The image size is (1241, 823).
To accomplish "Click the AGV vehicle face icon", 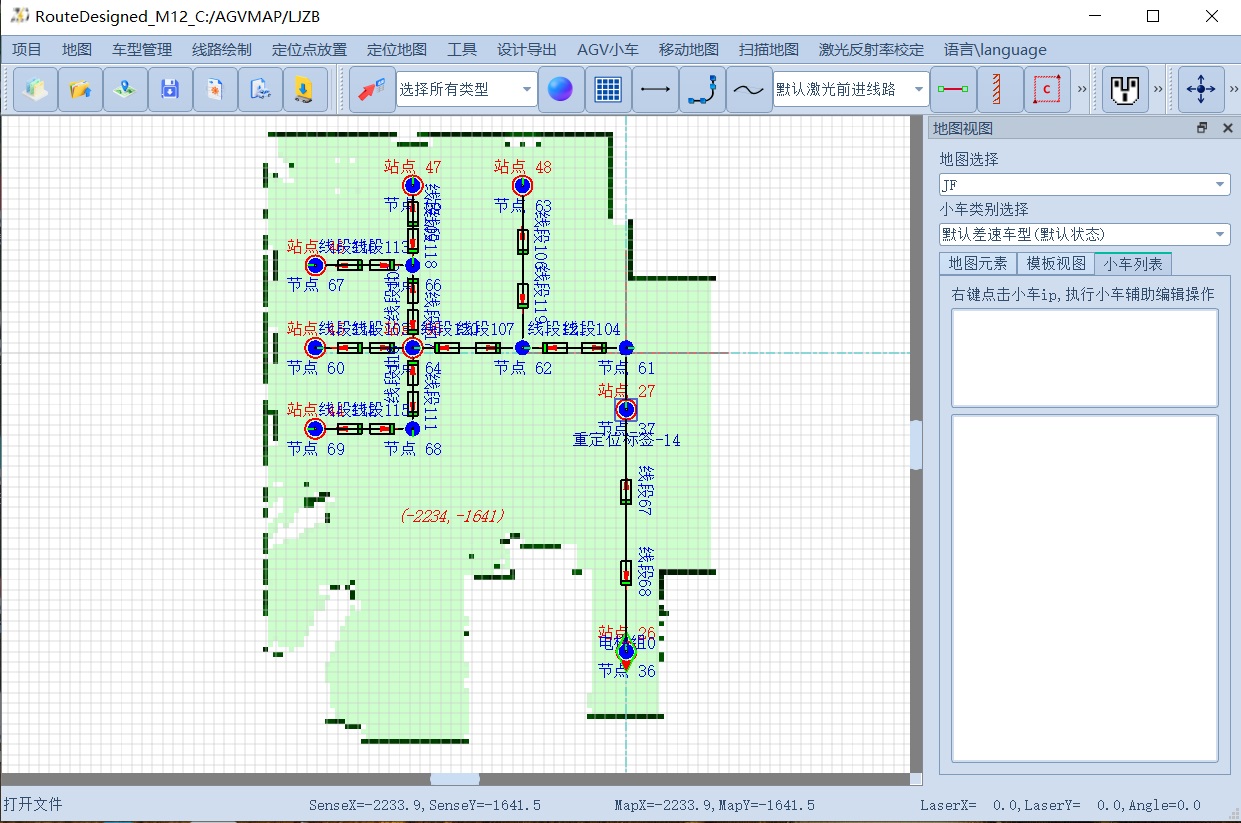I will pyautogui.click(x=1125, y=90).
